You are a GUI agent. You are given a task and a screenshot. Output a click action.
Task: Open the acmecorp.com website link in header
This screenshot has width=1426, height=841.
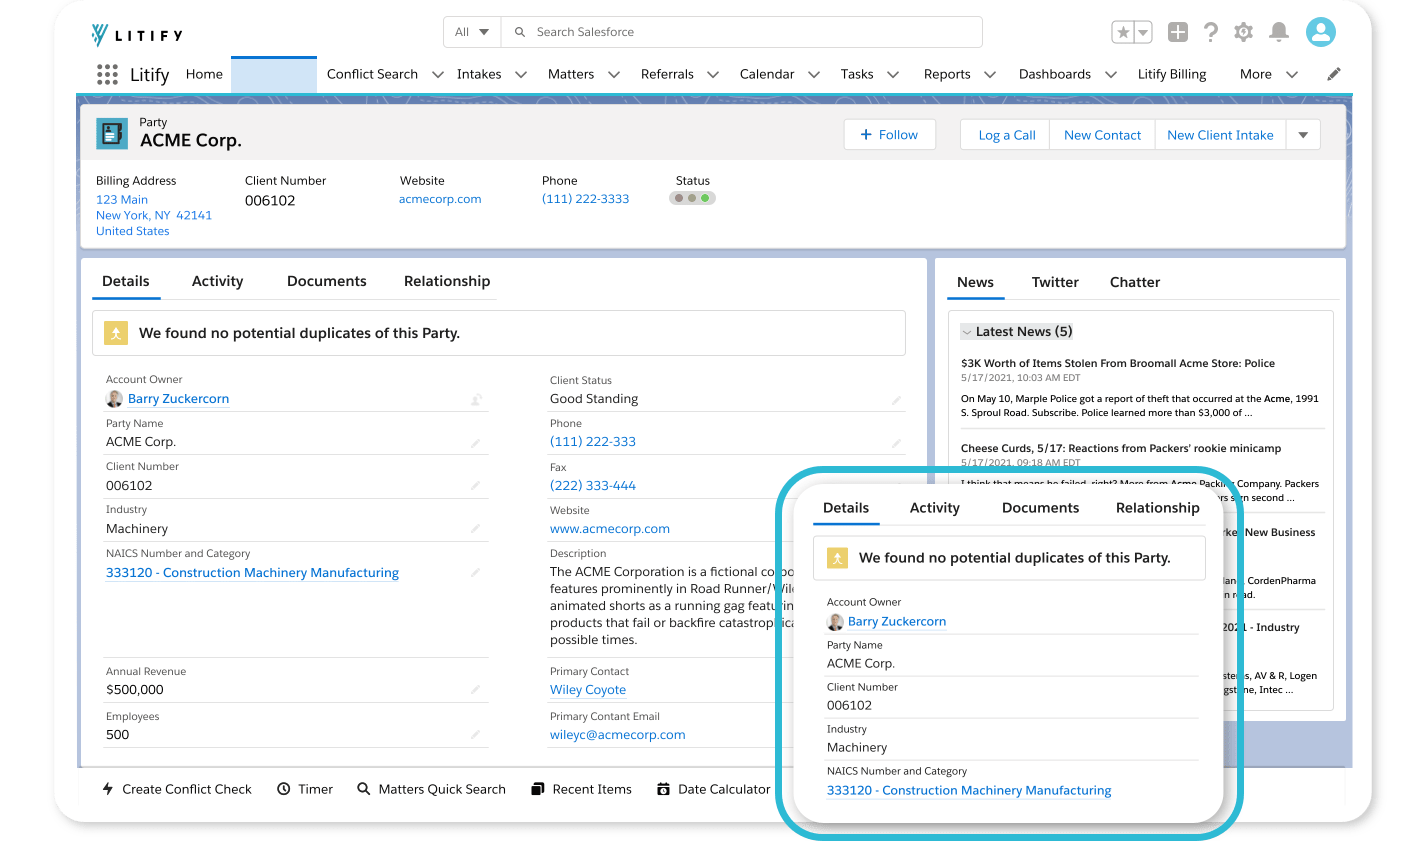pos(440,199)
